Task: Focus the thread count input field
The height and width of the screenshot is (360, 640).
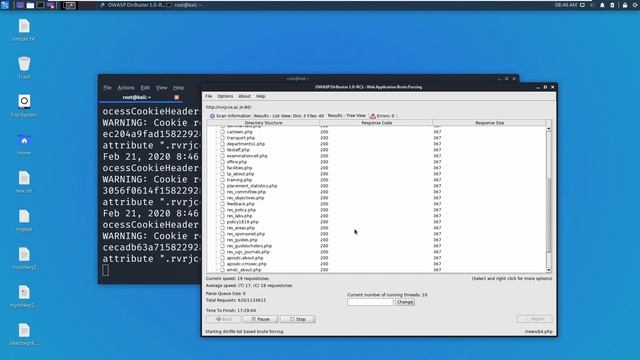Action: 370,302
